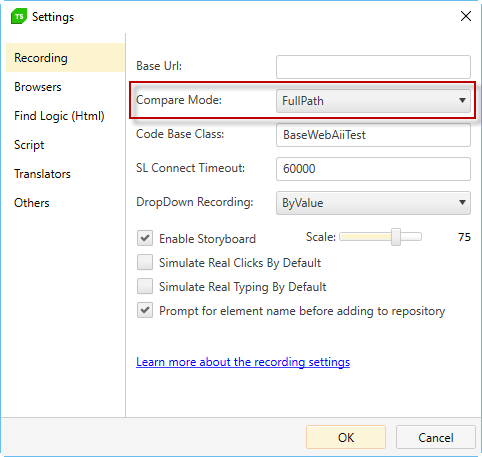The image size is (482, 457).
Task: Expand the Compare Mode dropdown
Action: (373, 101)
